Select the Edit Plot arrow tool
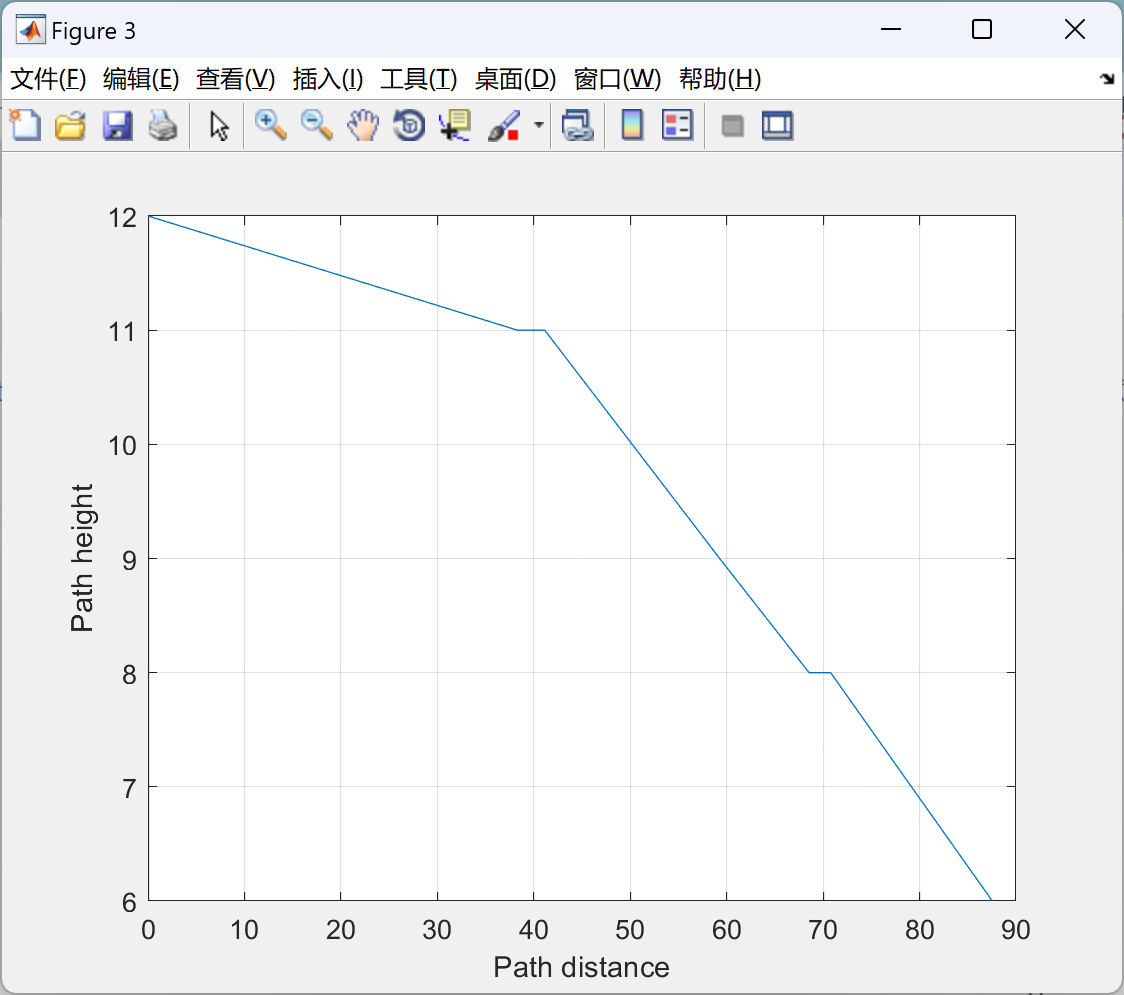This screenshot has width=1124, height=995. [219, 126]
